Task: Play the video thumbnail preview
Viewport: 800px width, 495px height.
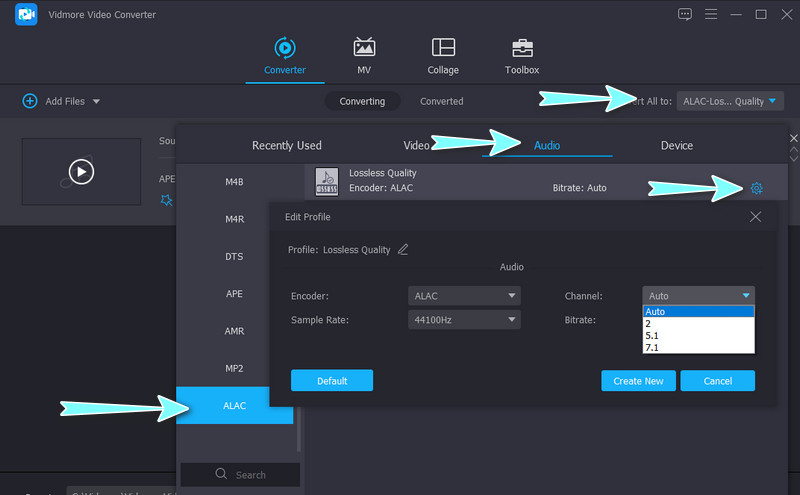Action: (81, 172)
